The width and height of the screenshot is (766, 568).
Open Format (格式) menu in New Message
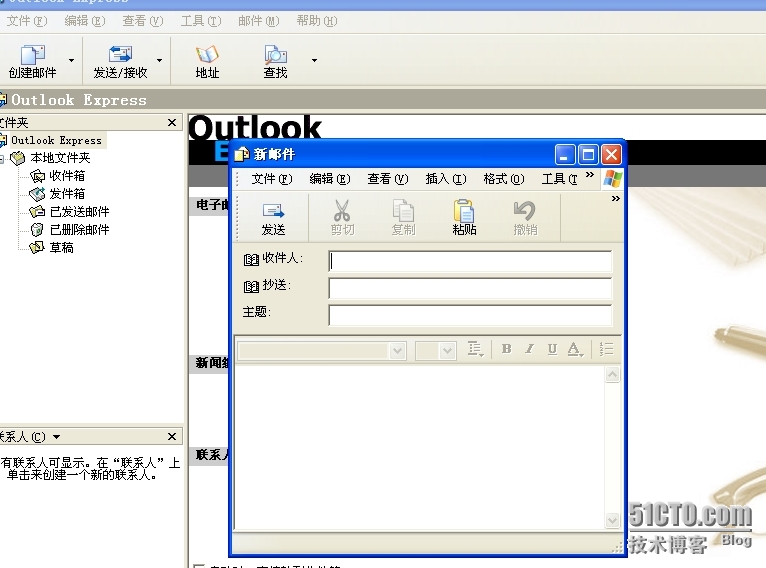(x=504, y=179)
